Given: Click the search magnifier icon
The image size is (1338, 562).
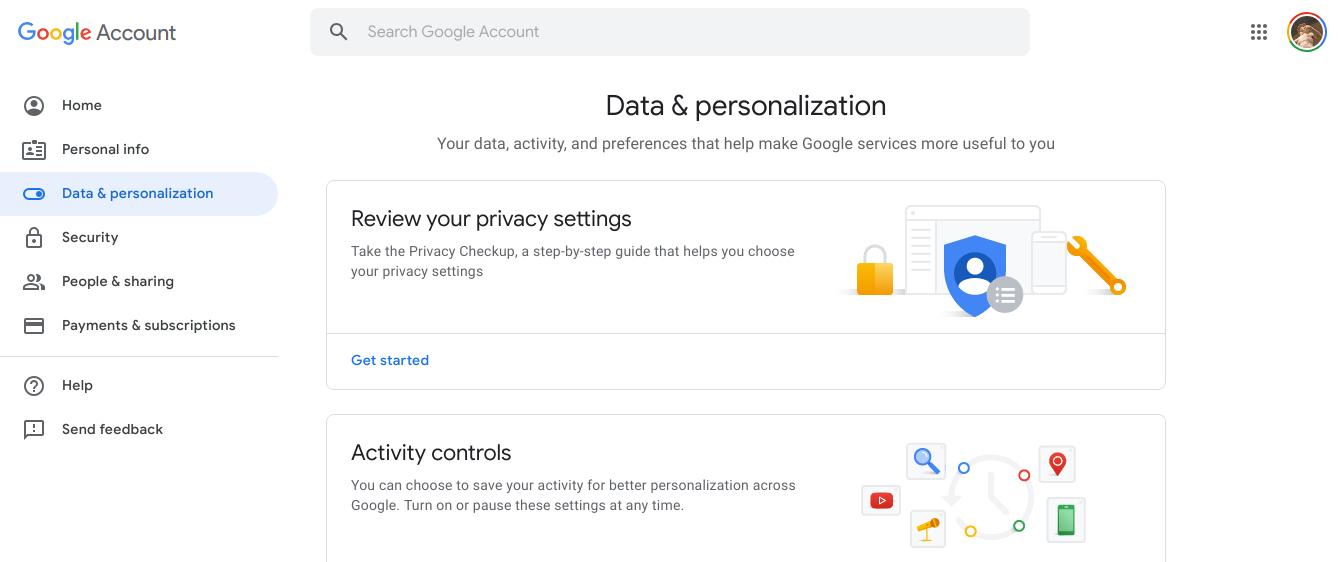Looking at the screenshot, I should point(339,32).
